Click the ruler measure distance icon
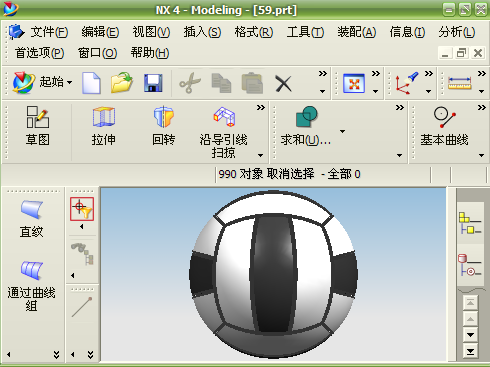This screenshot has width=490, height=367. point(460,83)
